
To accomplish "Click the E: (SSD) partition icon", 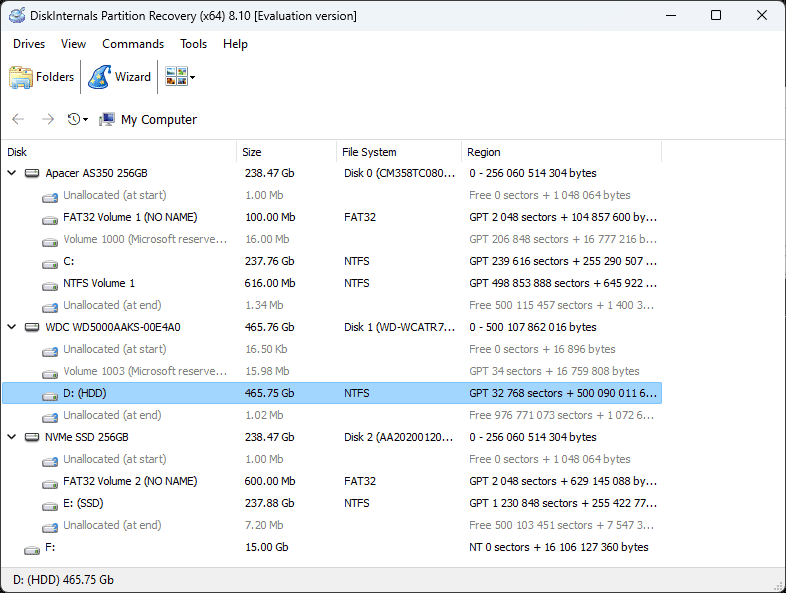I will [x=50, y=505].
